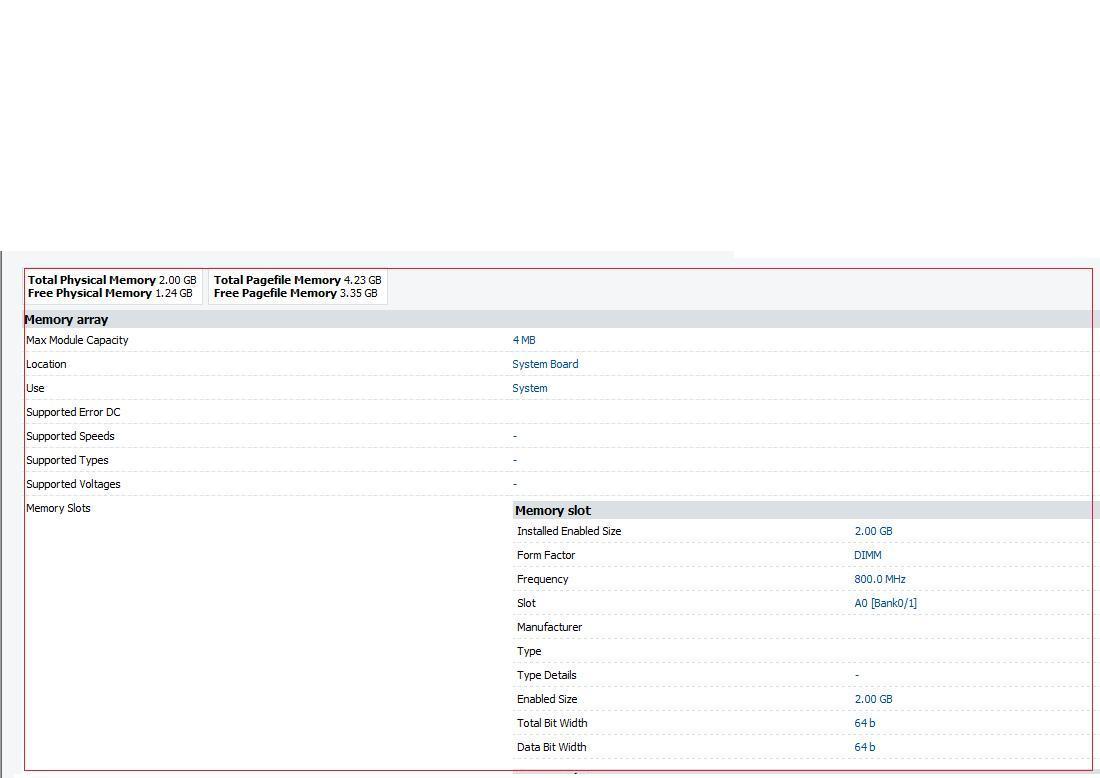Click the Total Bit Width 64 b value
Viewport: 1100px width, 778px height.
click(x=865, y=723)
